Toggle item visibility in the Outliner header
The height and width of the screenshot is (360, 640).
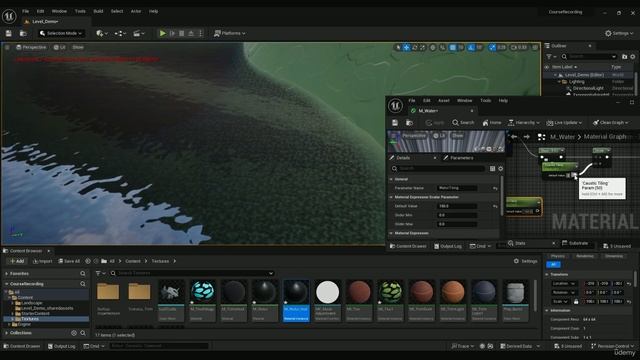click(x=547, y=67)
